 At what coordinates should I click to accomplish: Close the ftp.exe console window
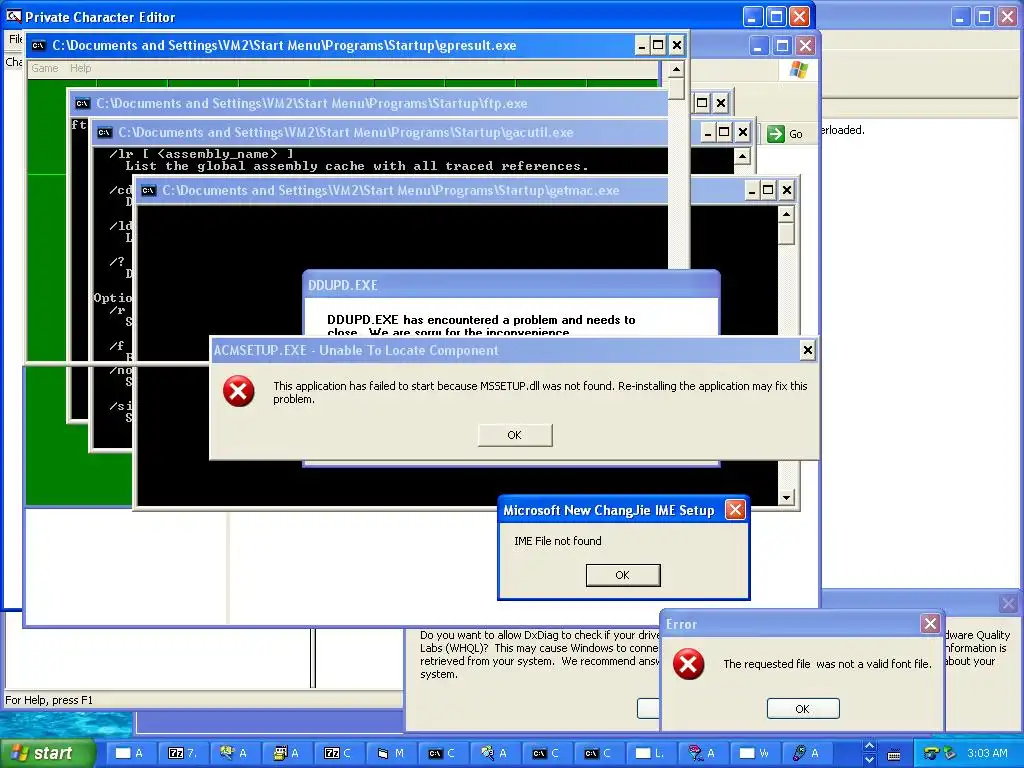(720, 103)
